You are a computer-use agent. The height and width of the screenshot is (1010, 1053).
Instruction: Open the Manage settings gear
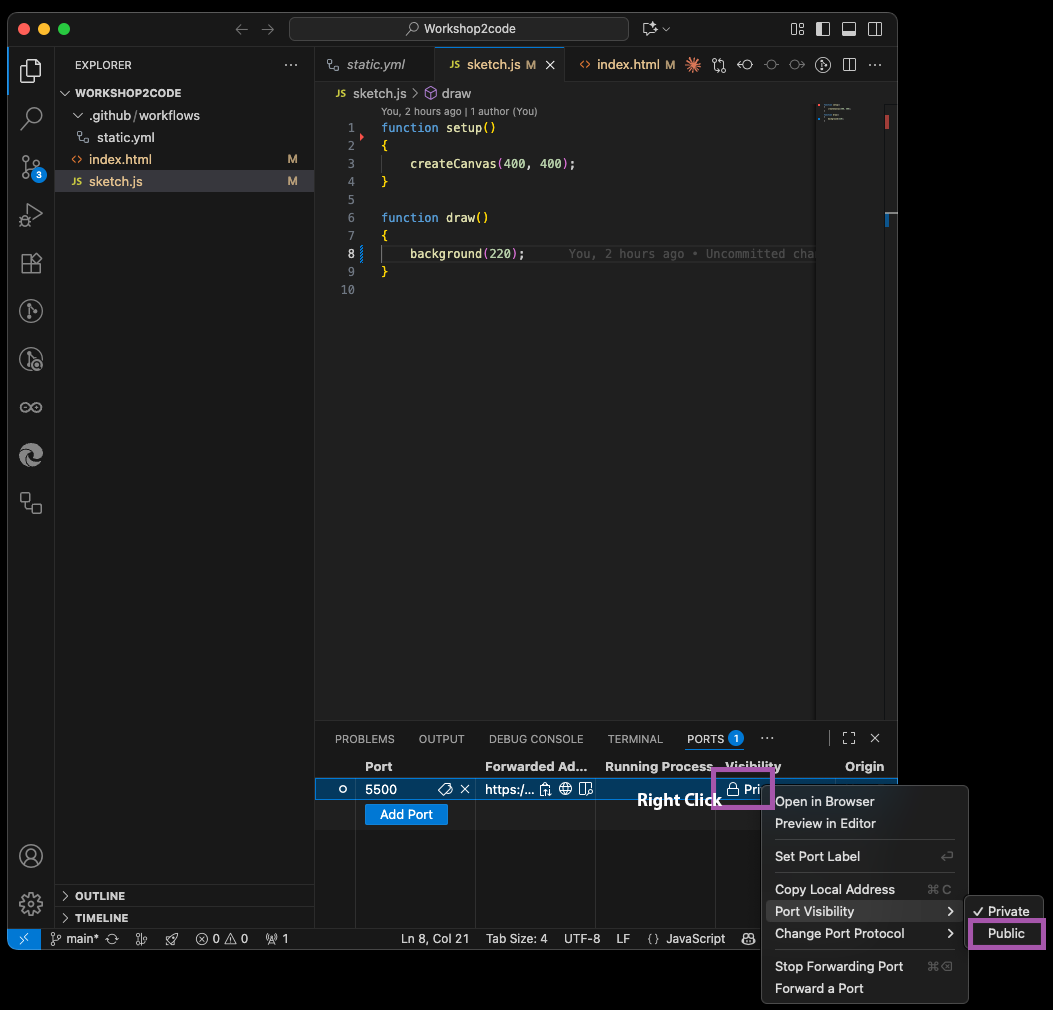click(30, 904)
